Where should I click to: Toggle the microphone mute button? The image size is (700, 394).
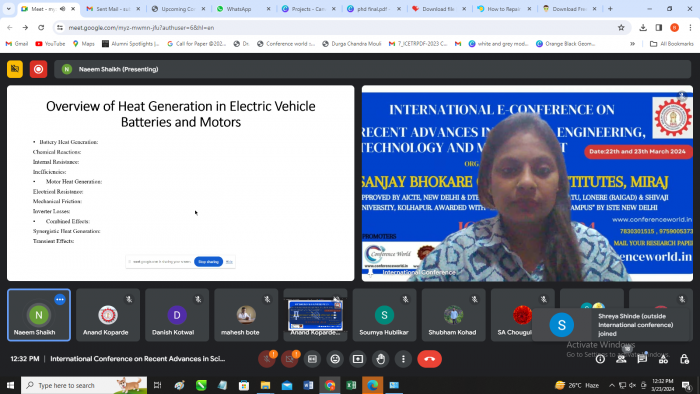pyautogui.click(x=267, y=359)
